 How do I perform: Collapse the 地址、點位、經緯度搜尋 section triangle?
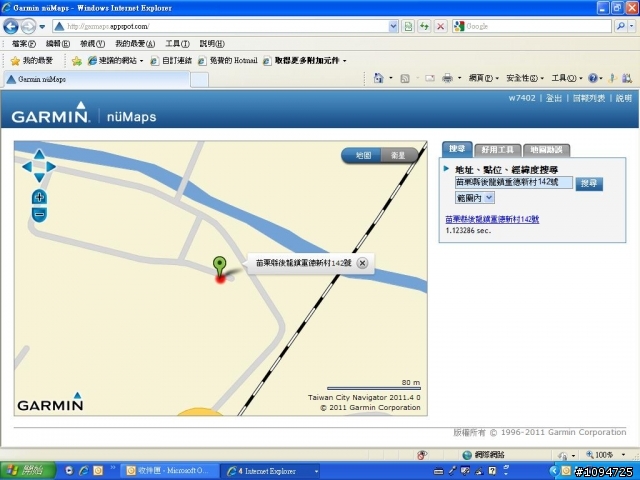[446, 168]
